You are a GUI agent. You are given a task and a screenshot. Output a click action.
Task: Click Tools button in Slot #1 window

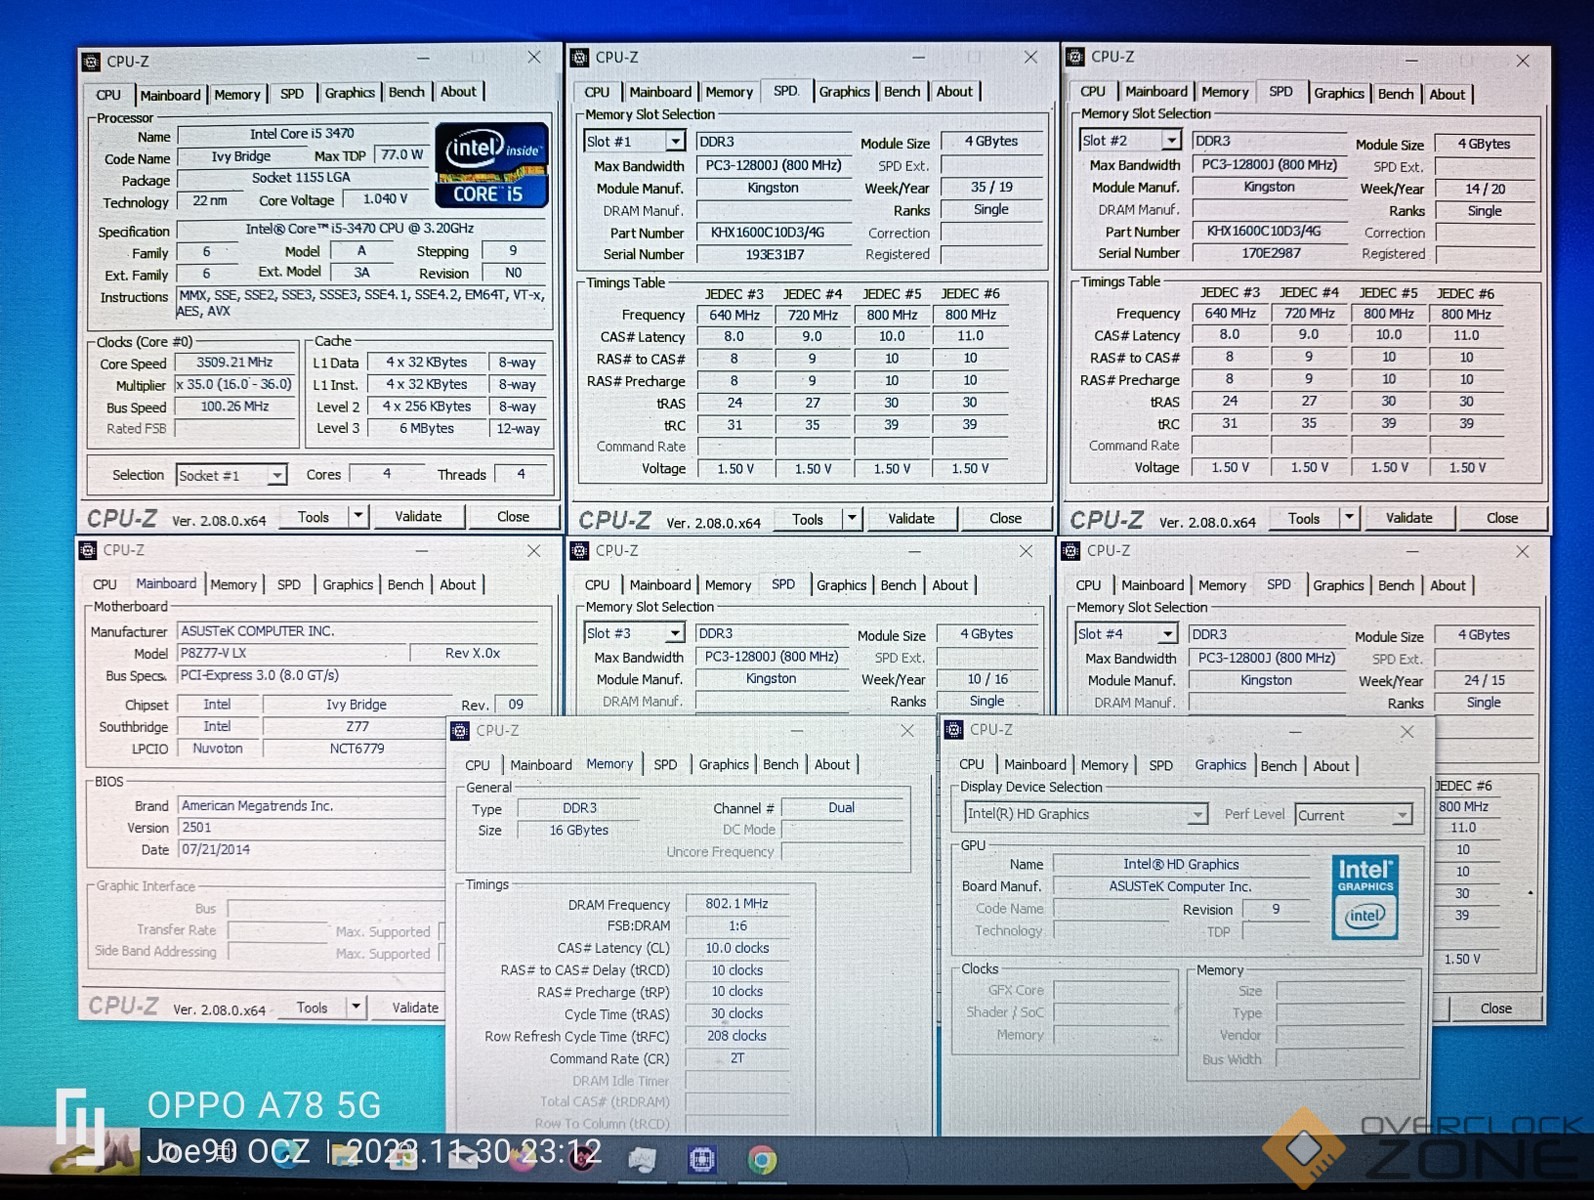point(807,519)
